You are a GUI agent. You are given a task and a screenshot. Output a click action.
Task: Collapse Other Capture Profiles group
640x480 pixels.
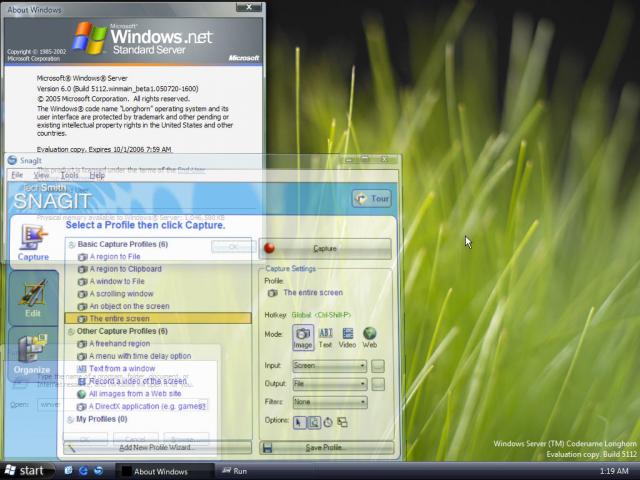click(x=71, y=331)
